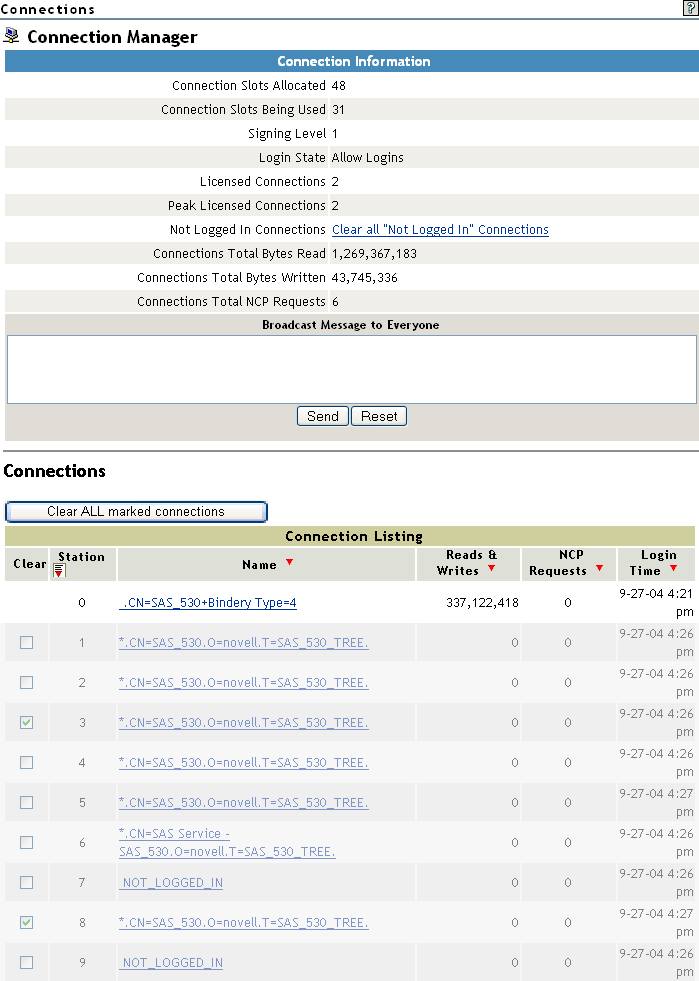Mark station 4 checkbox for clearing
The width and height of the screenshot is (699, 981).
[x=26, y=763]
